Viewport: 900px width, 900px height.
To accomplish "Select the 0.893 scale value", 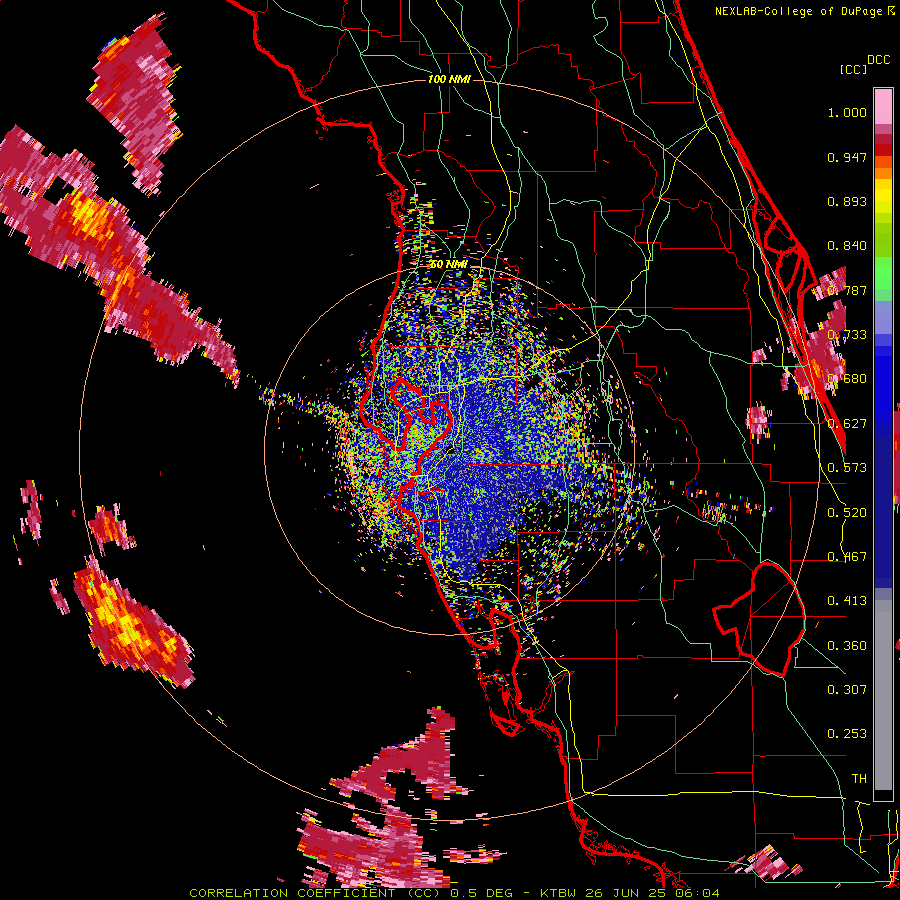I will (x=847, y=201).
